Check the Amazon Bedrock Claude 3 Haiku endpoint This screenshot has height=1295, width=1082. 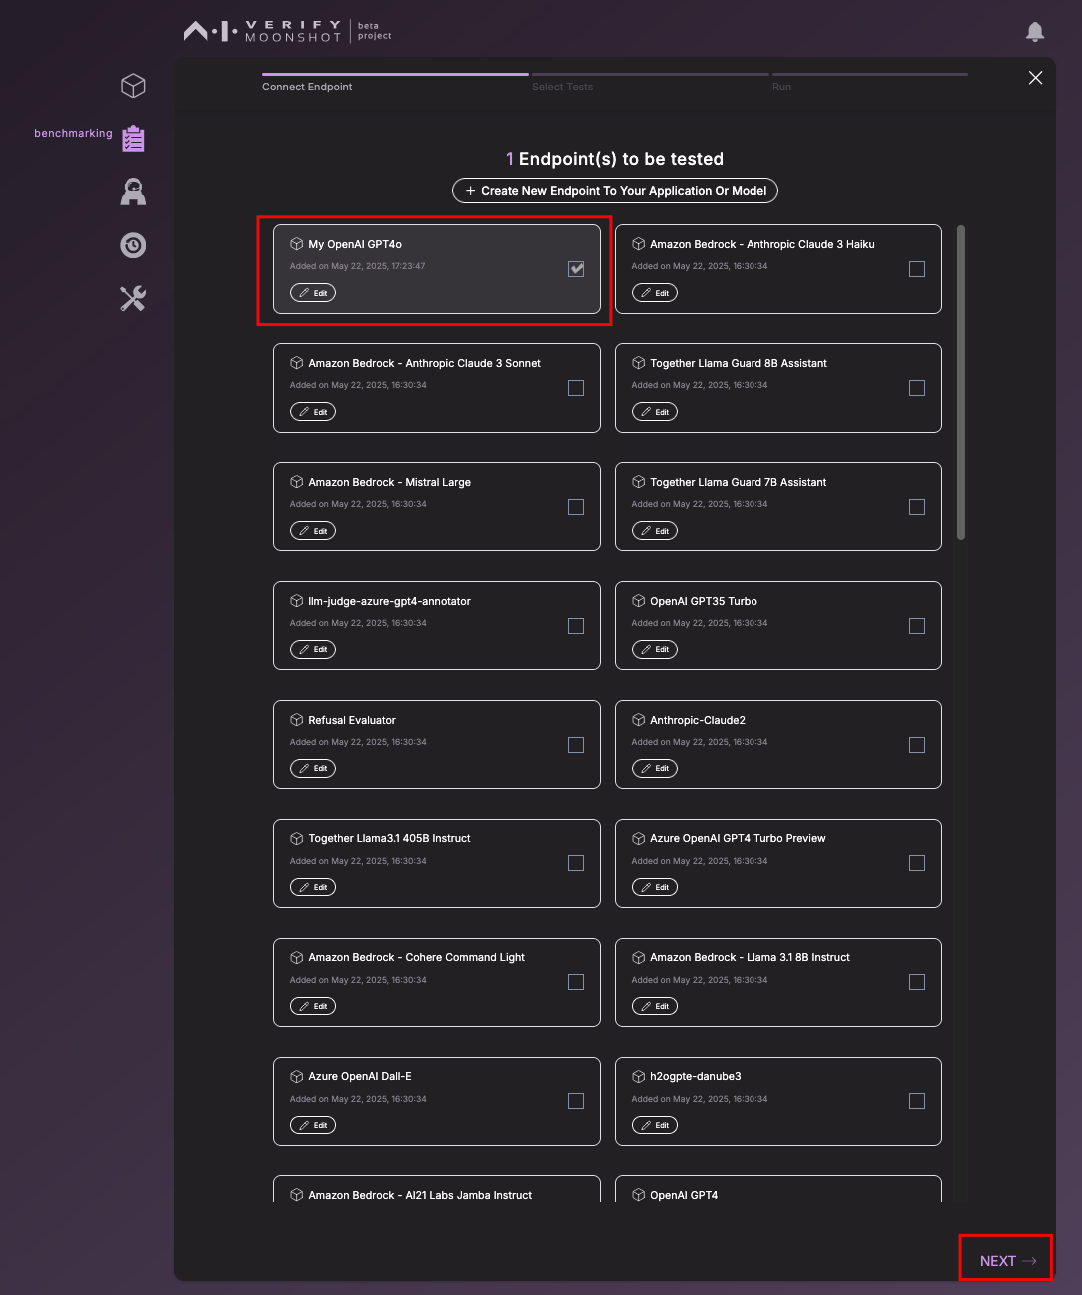tap(917, 269)
